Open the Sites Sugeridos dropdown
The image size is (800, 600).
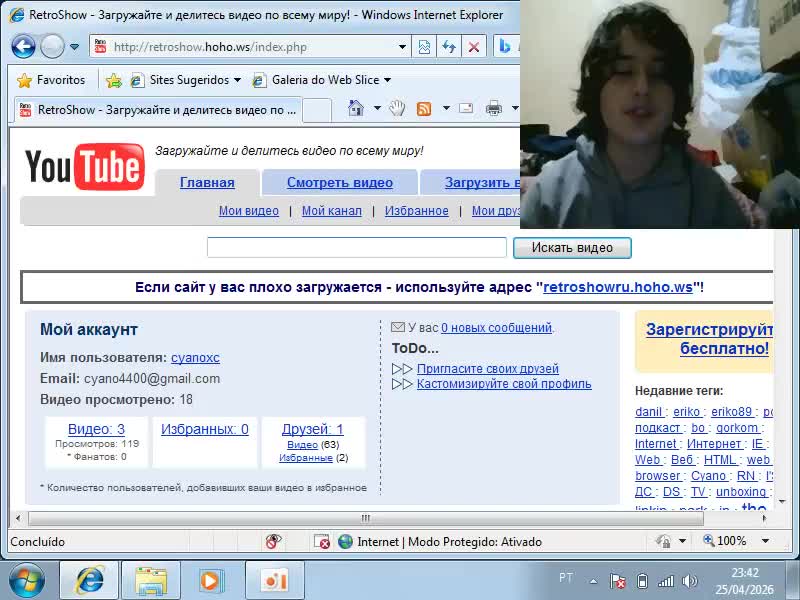[237, 80]
